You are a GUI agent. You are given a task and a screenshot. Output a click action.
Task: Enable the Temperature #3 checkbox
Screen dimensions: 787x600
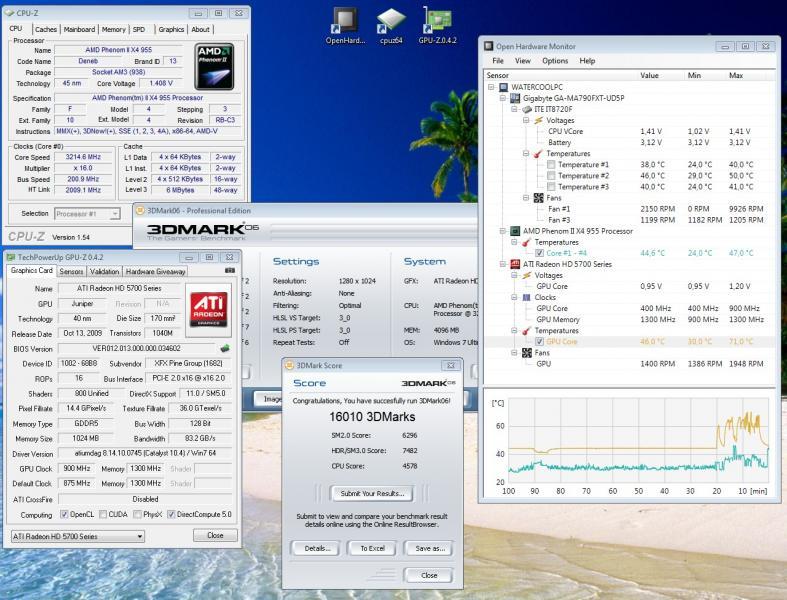551,187
